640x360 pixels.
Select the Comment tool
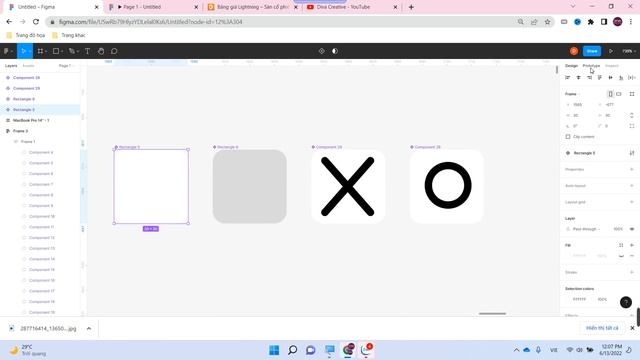coord(114,51)
